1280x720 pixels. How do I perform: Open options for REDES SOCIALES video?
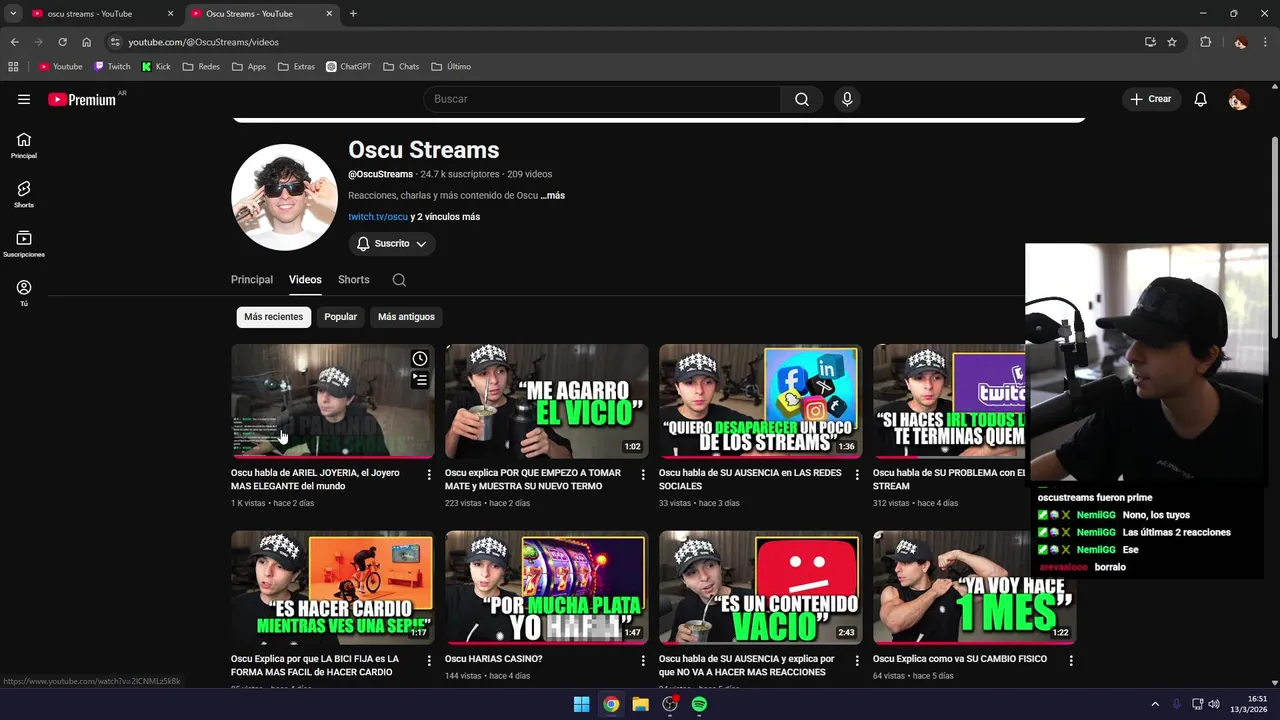pyautogui.click(x=857, y=474)
